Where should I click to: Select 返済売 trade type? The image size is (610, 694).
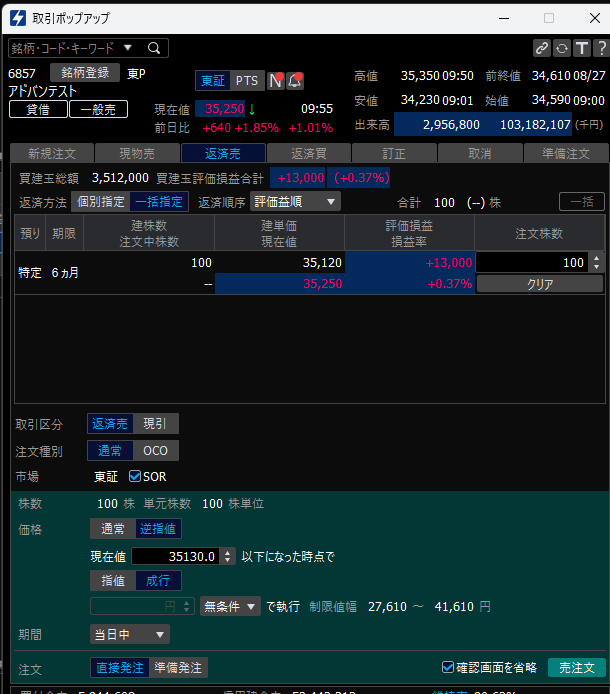click(110, 424)
